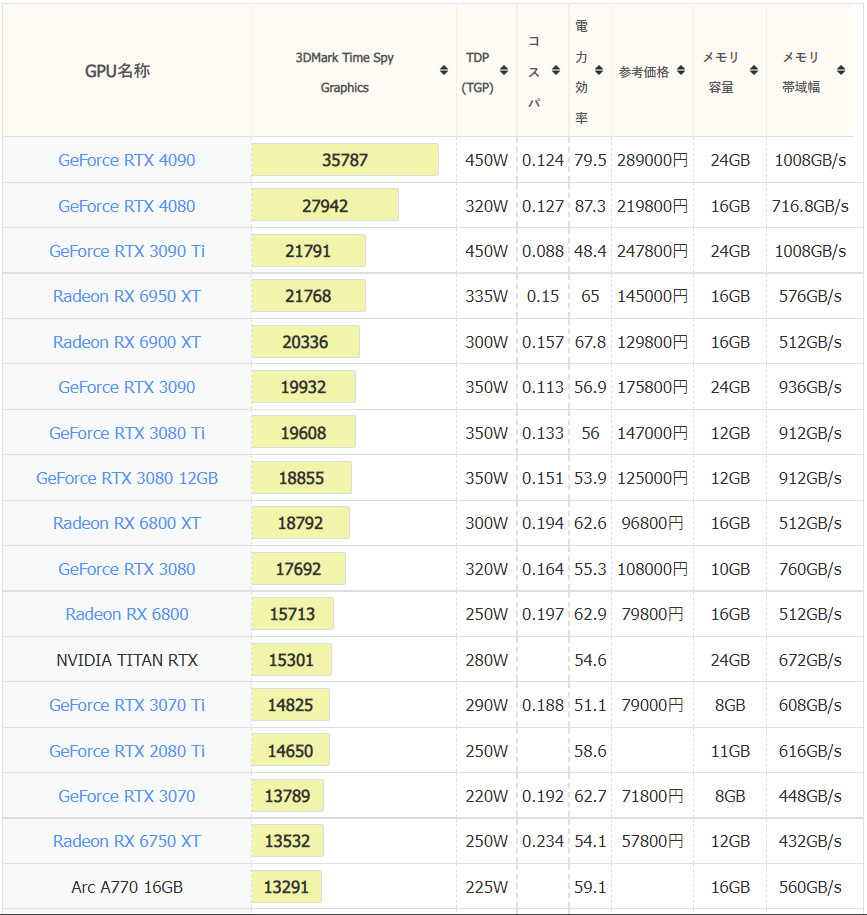The image size is (867, 915).
Task: Open Radeon RX 6900 XT link
Action: [x=127, y=342]
